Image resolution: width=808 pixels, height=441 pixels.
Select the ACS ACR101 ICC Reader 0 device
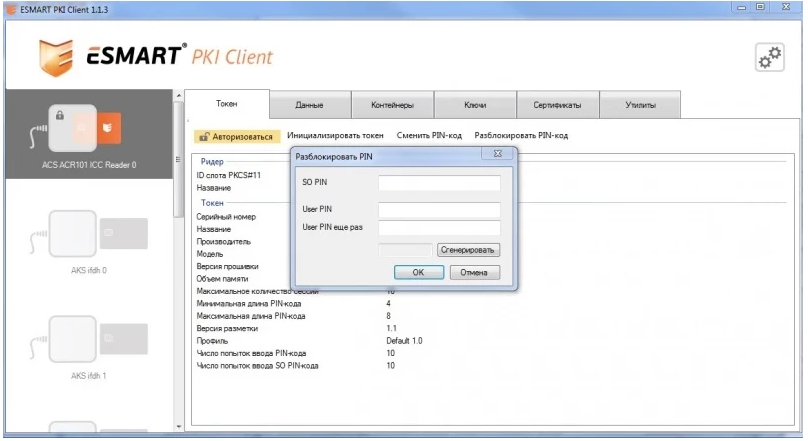[x=89, y=134]
